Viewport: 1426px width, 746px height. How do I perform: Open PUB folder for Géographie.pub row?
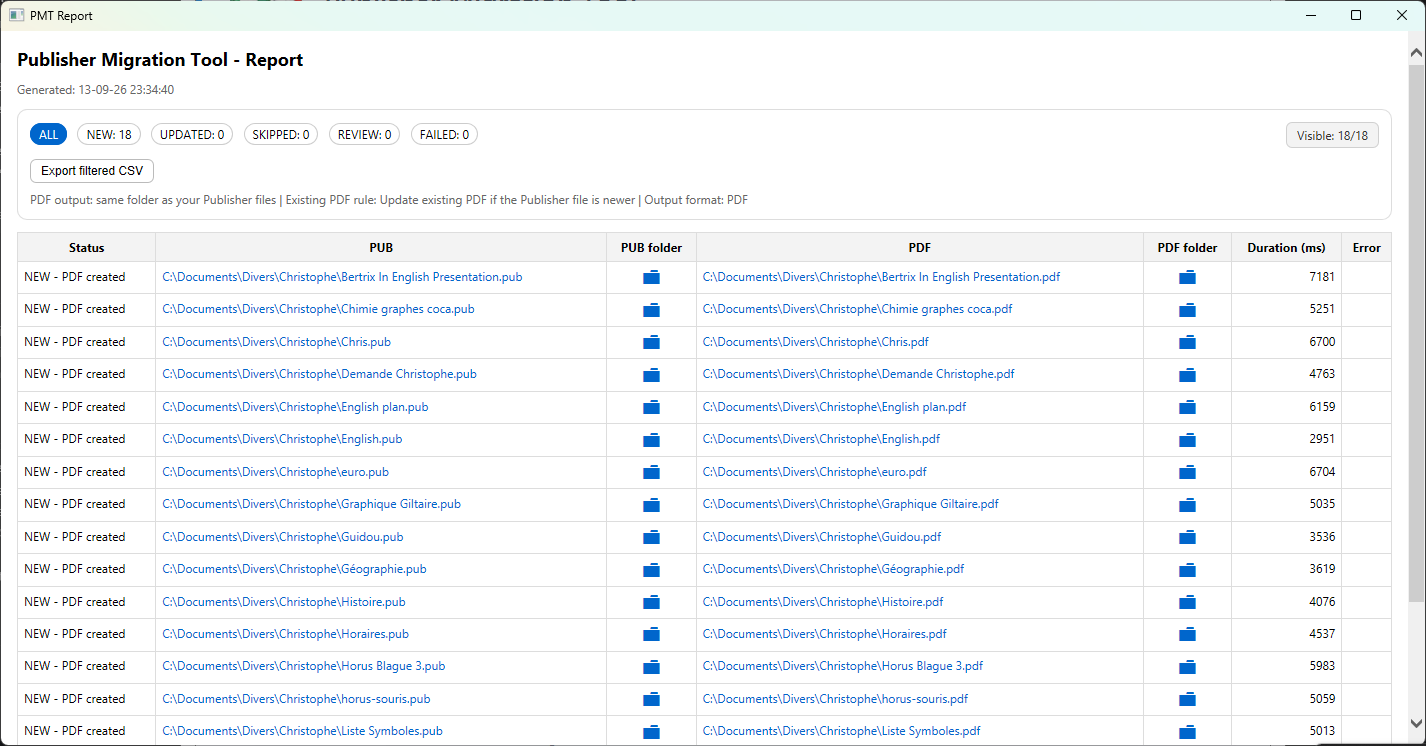651,570
